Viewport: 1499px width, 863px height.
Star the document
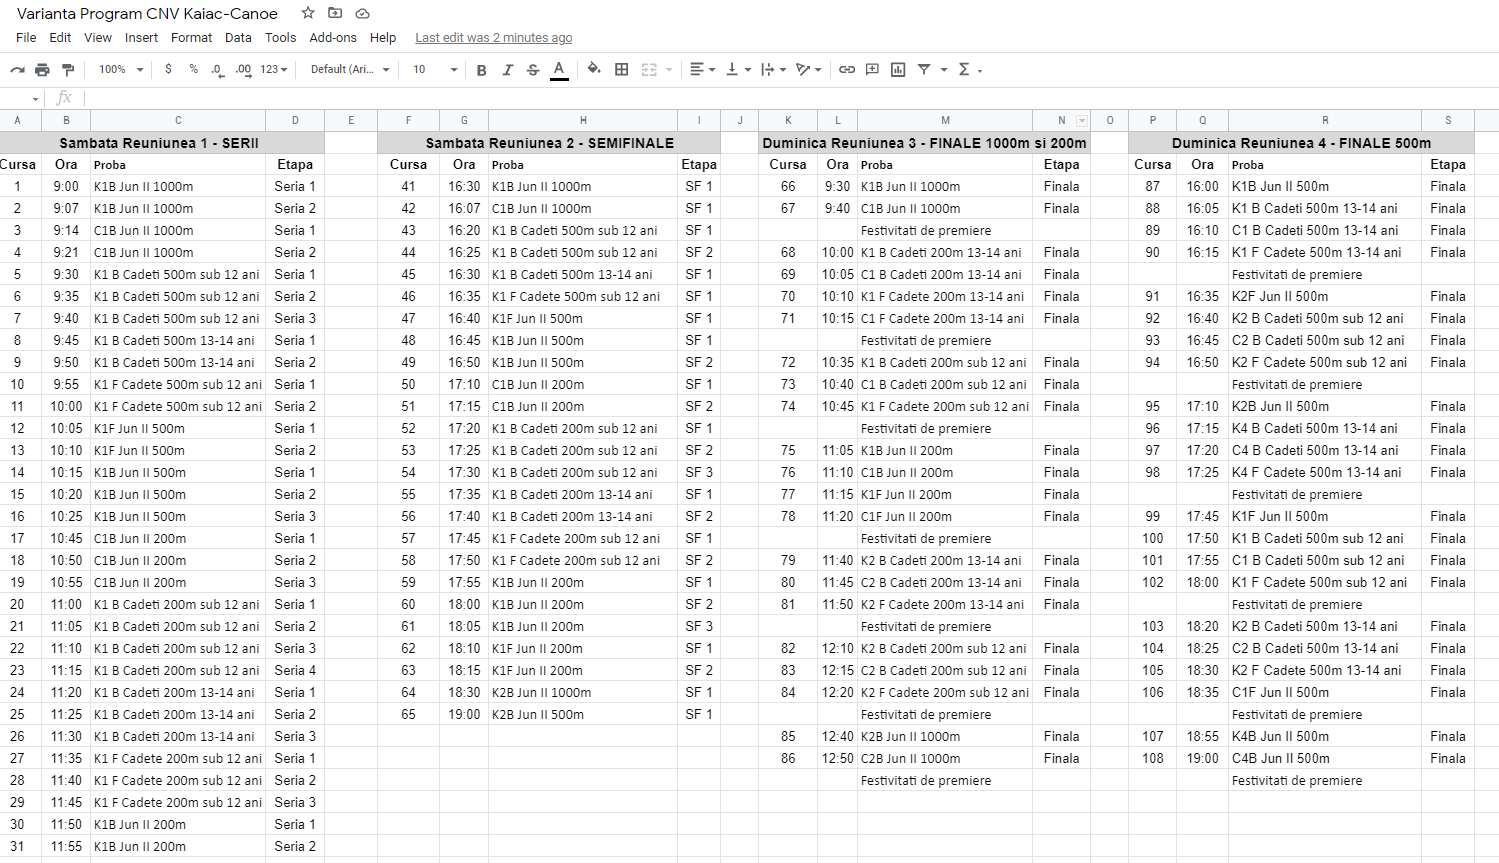308,13
